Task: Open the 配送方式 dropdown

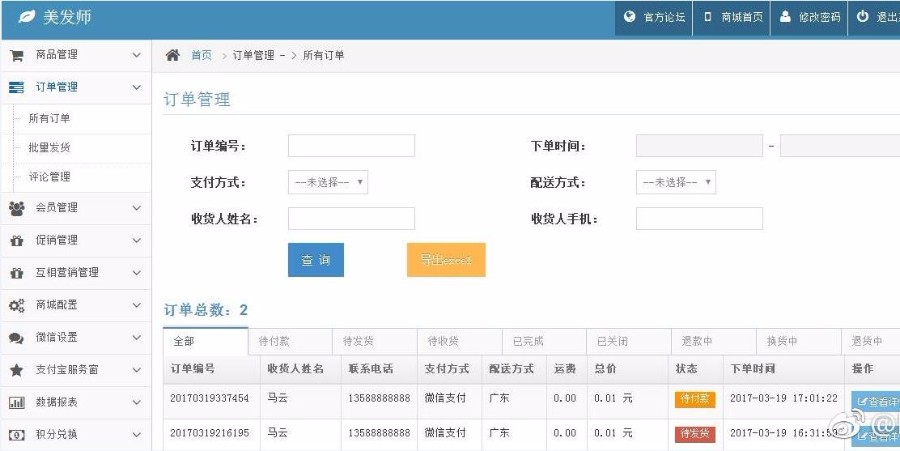Action: tap(676, 182)
